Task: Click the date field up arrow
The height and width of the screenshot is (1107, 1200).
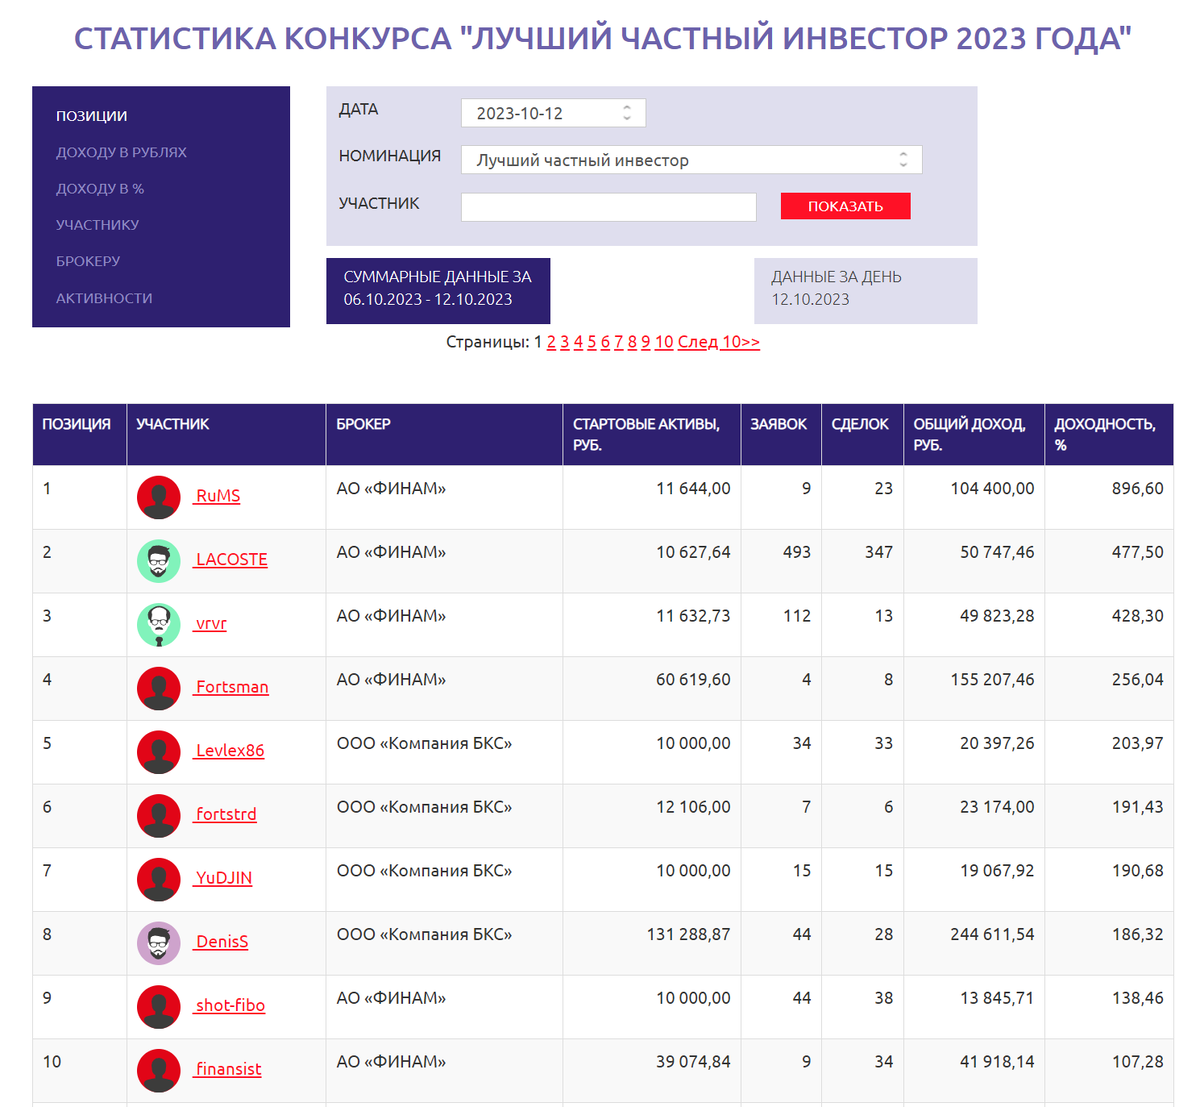Action: pyautogui.click(x=626, y=108)
